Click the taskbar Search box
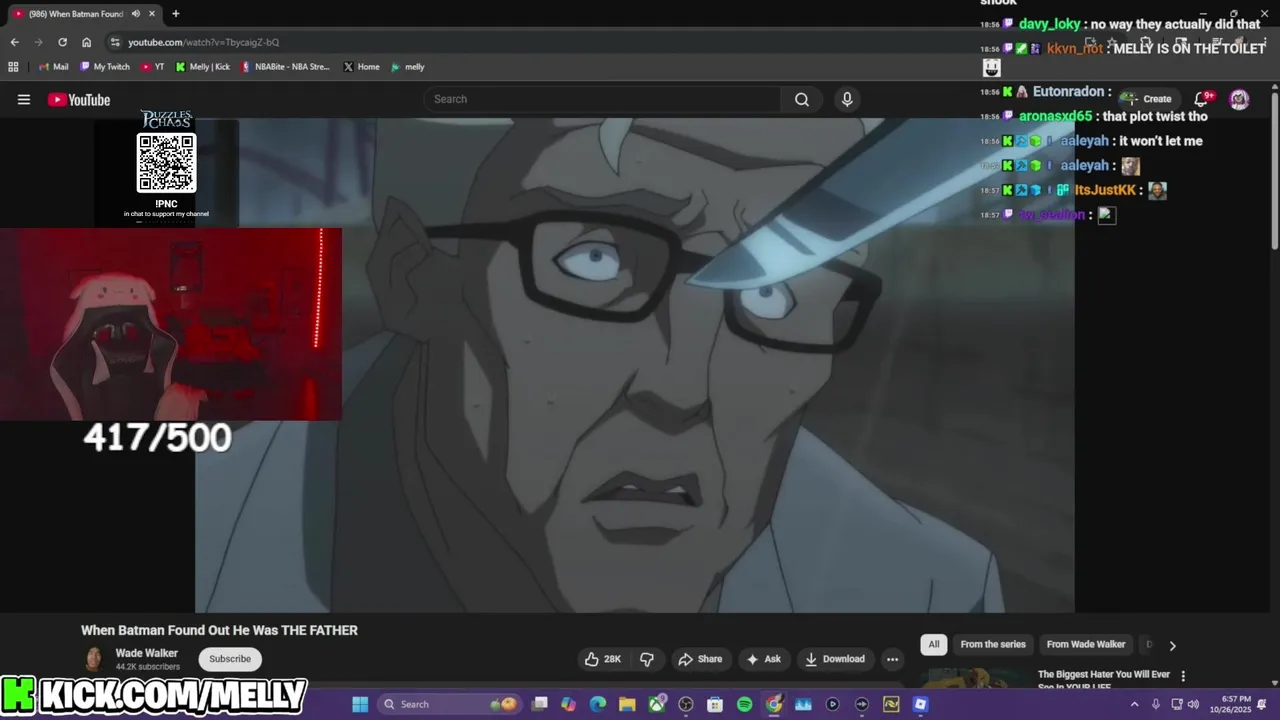Viewport: 1280px width, 720px height. pyautogui.click(x=450, y=705)
